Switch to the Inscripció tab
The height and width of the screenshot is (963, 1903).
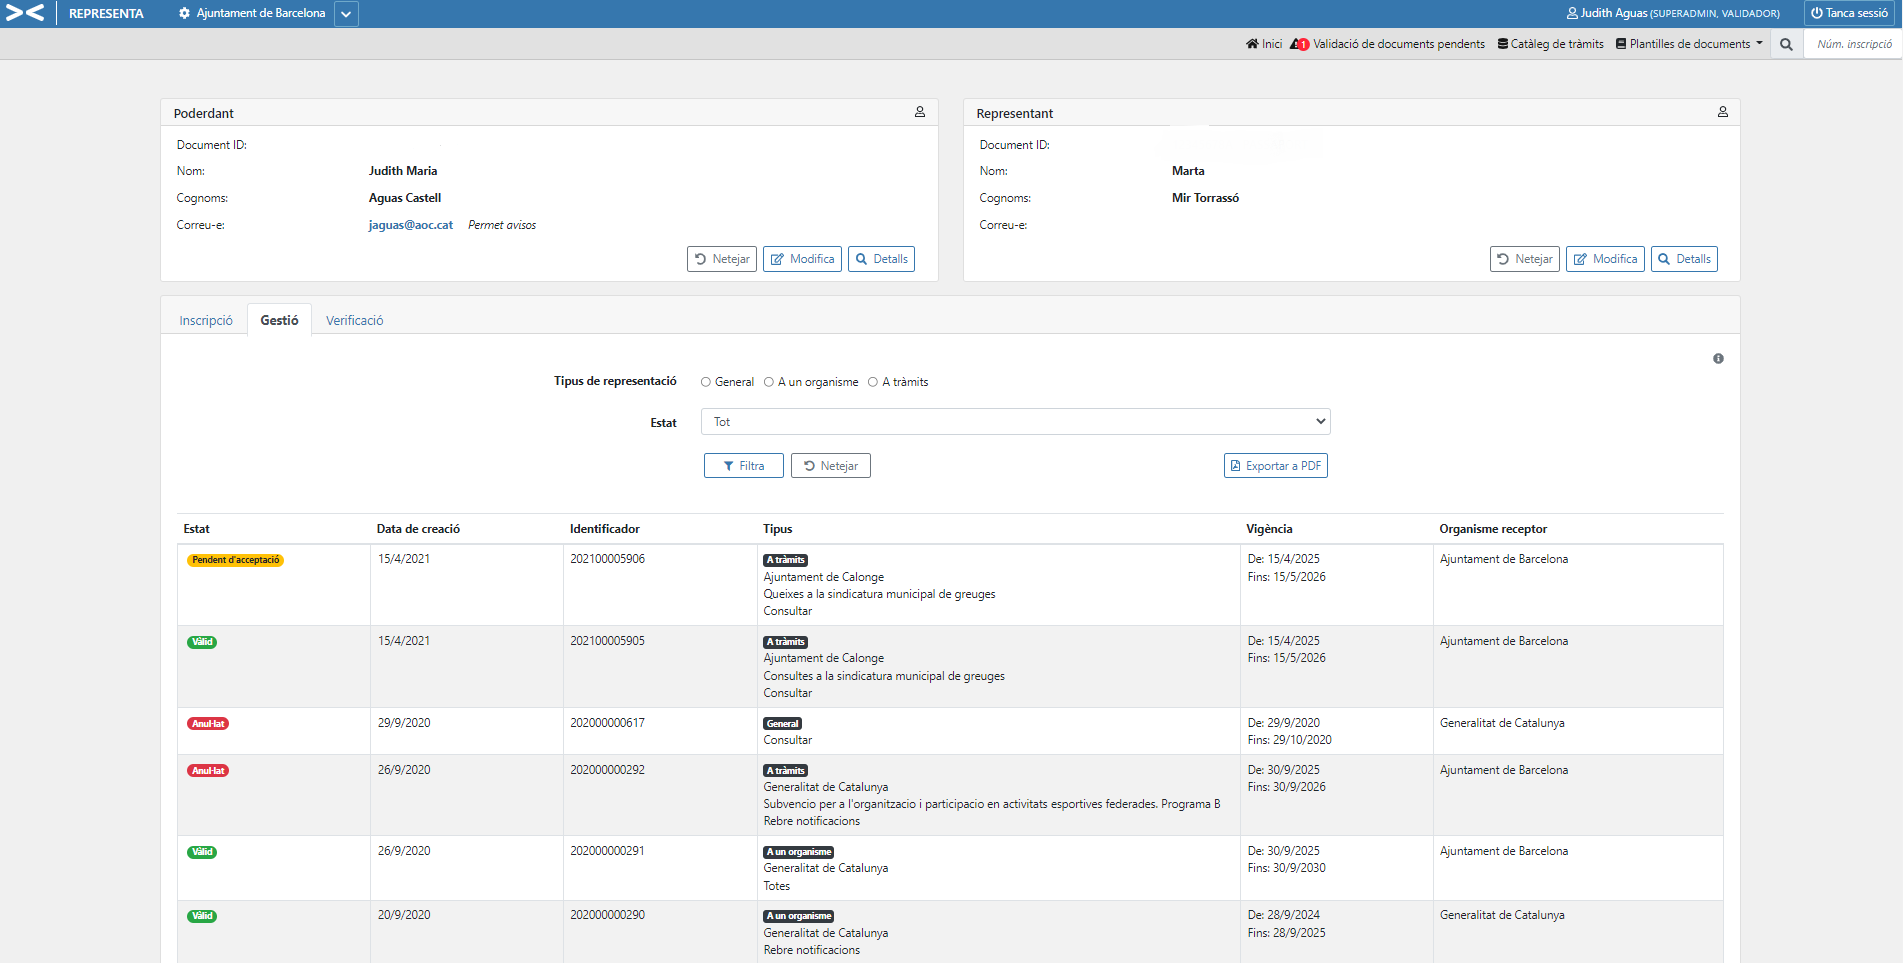click(x=206, y=320)
